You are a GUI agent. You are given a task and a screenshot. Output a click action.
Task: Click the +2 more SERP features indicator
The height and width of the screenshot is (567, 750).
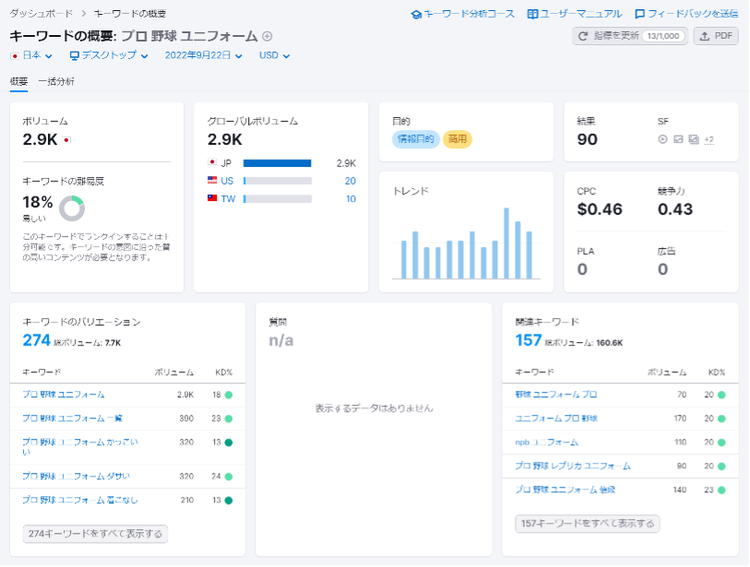pos(709,140)
